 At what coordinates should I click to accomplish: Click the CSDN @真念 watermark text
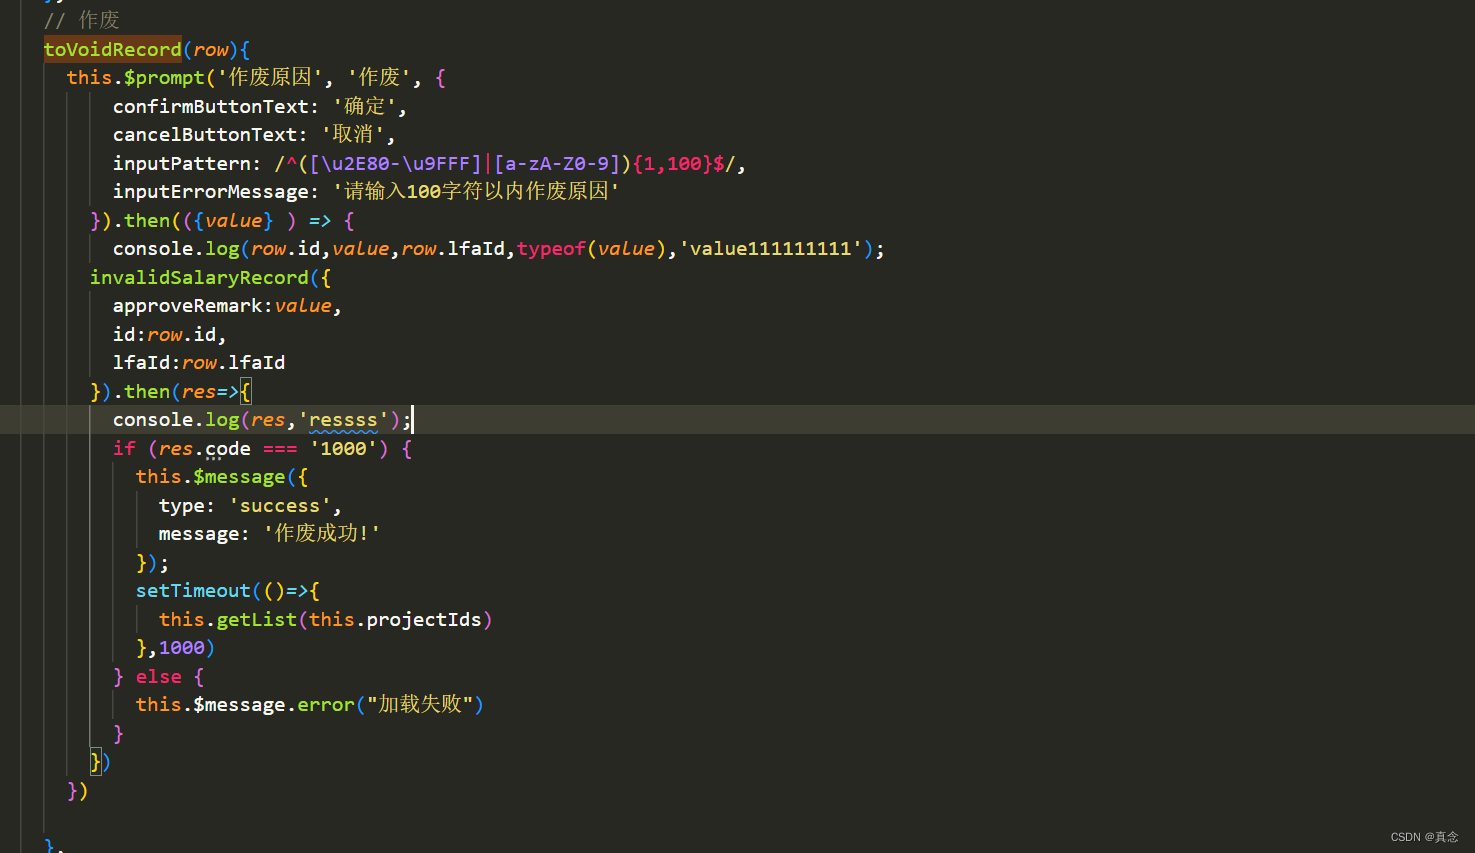1424,837
